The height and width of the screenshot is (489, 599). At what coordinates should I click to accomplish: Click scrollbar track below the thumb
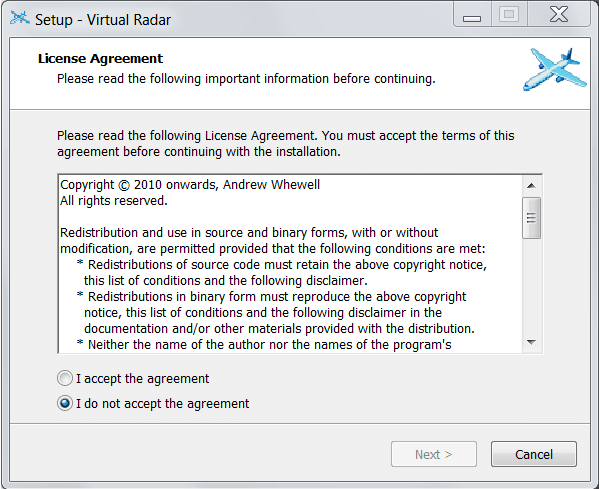(531, 286)
